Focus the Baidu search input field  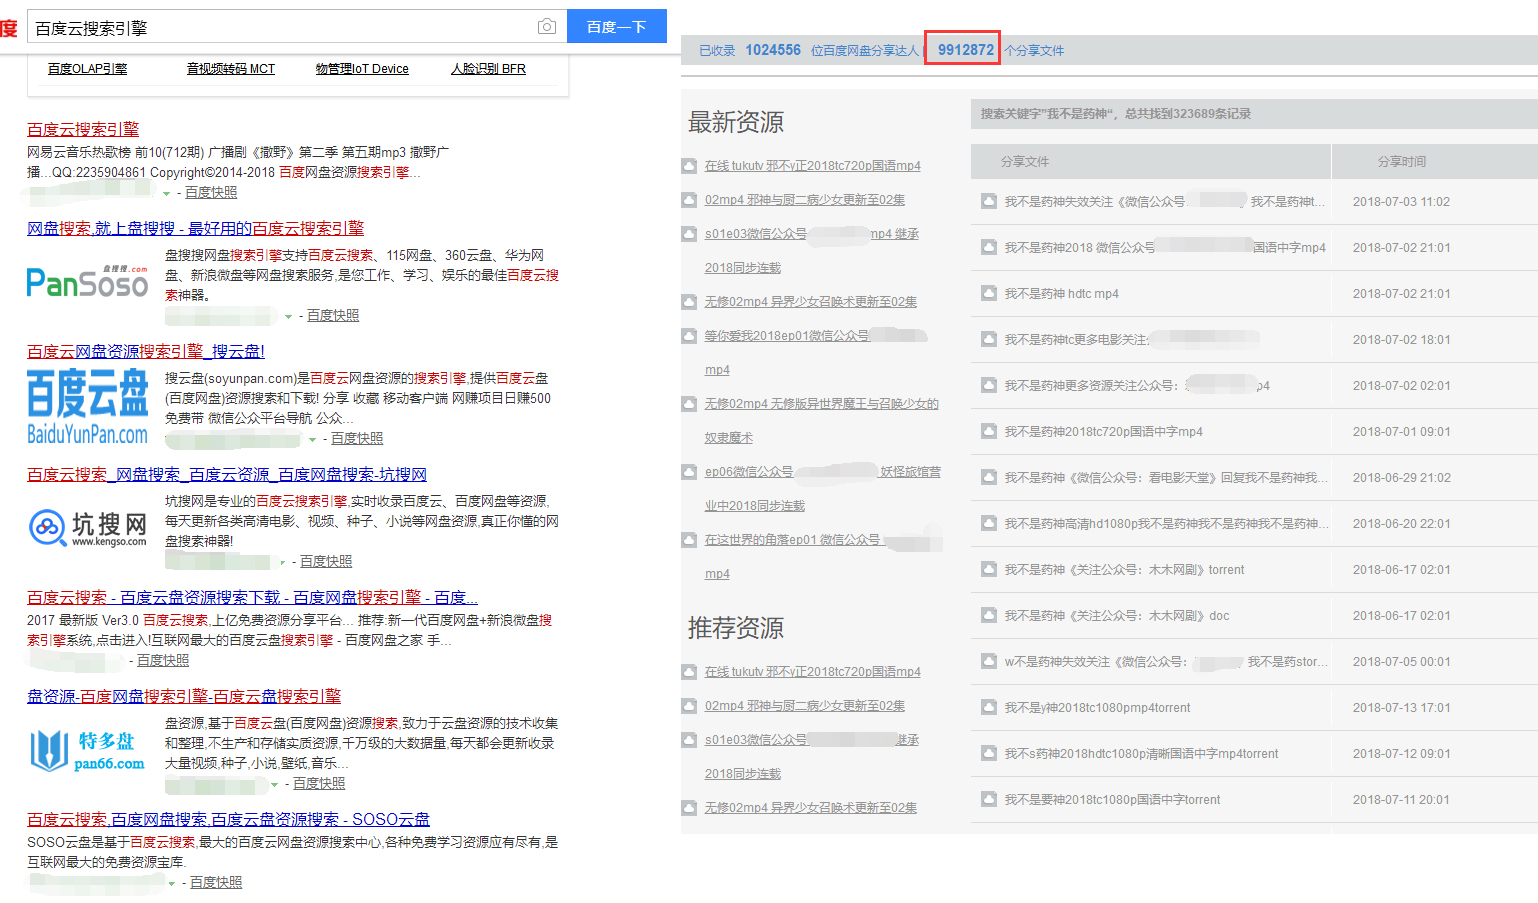(280, 28)
